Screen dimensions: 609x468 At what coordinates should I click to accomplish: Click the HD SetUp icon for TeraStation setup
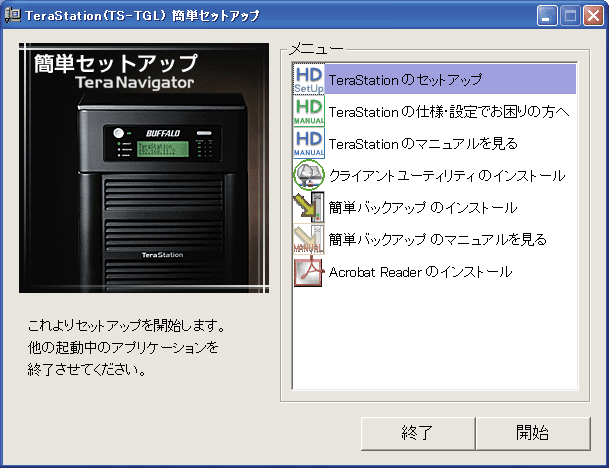[x=309, y=79]
